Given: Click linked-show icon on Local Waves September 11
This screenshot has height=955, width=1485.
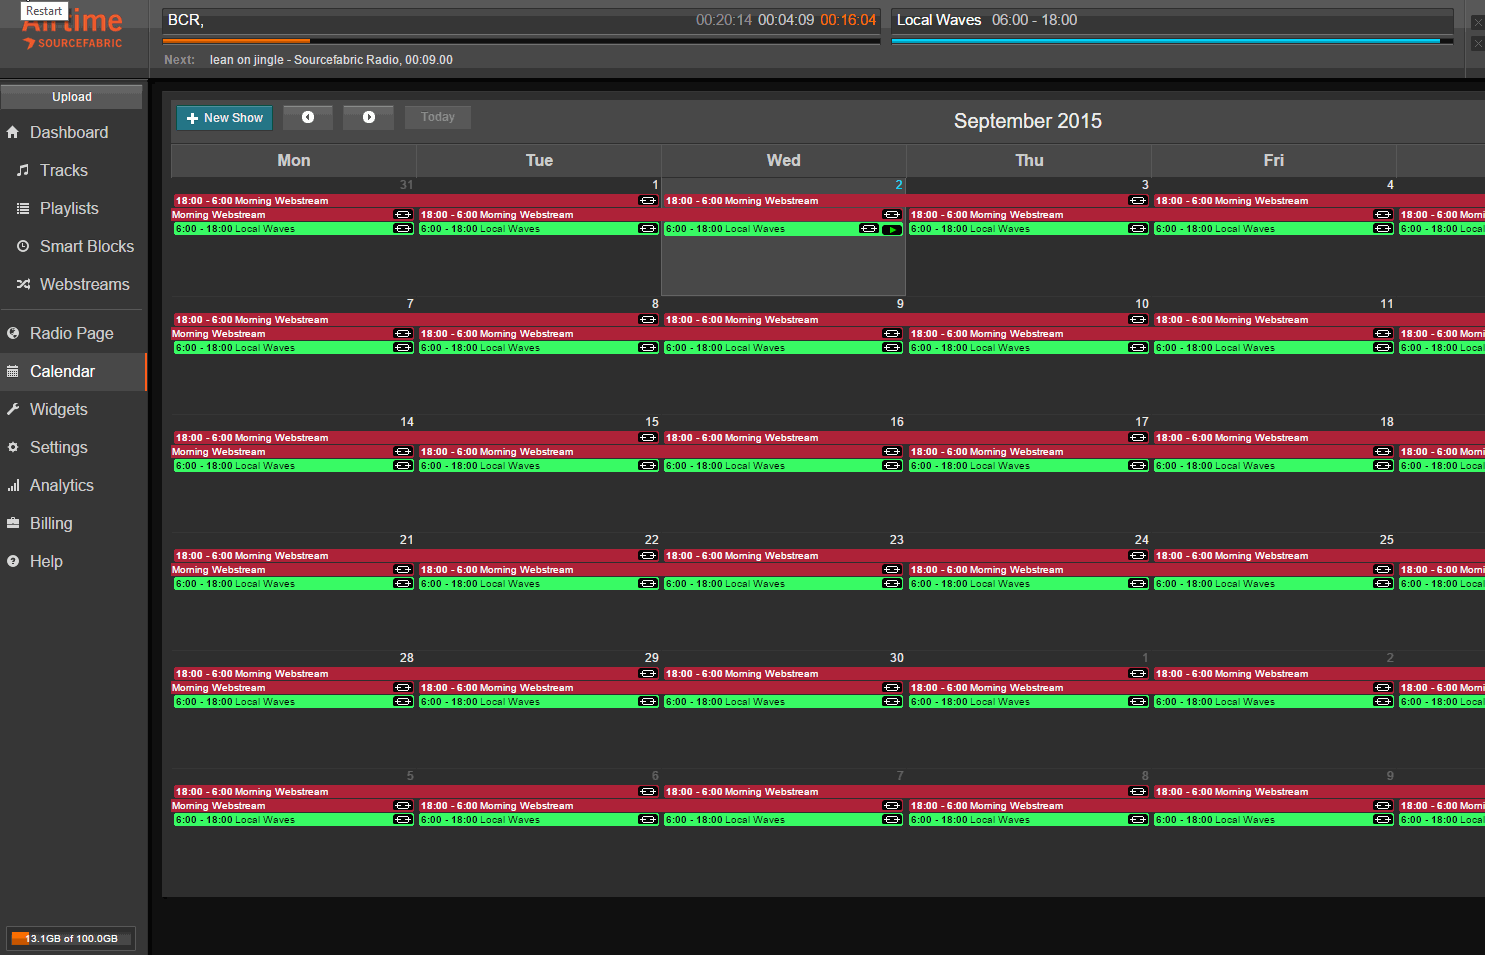Looking at the screenshot, I should 1383,348.
